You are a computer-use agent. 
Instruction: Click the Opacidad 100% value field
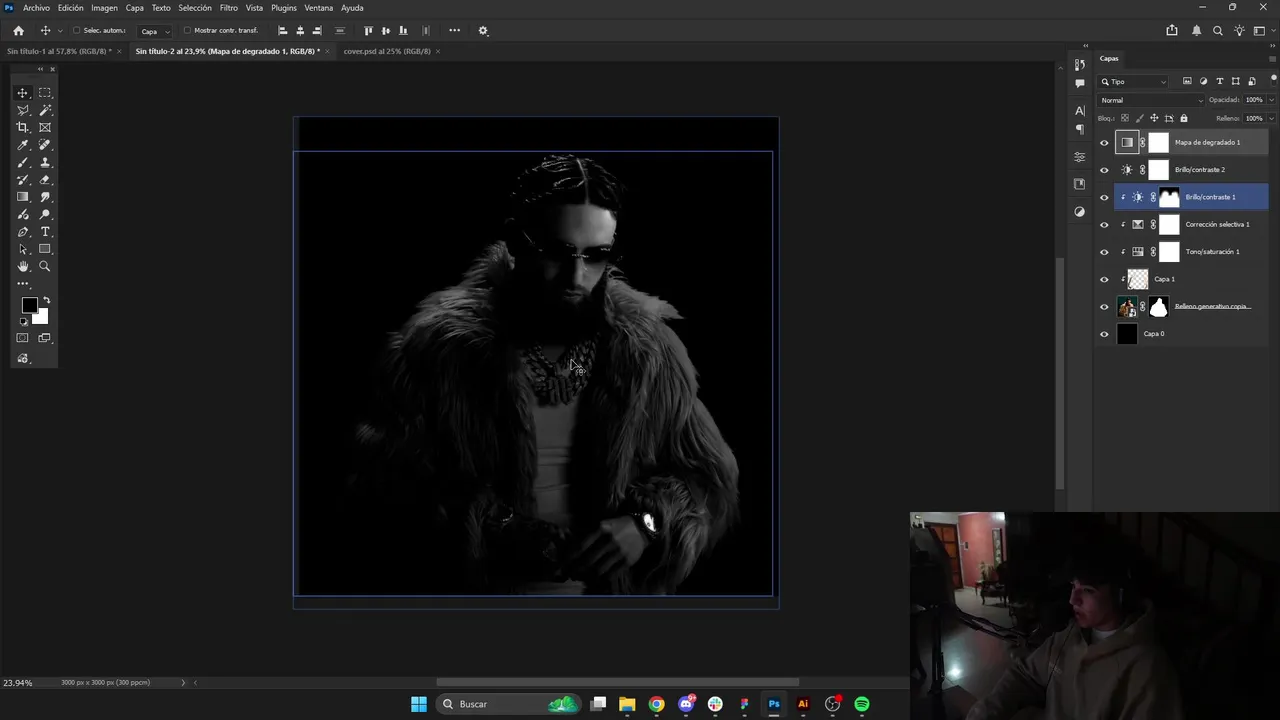(1254, 100)
